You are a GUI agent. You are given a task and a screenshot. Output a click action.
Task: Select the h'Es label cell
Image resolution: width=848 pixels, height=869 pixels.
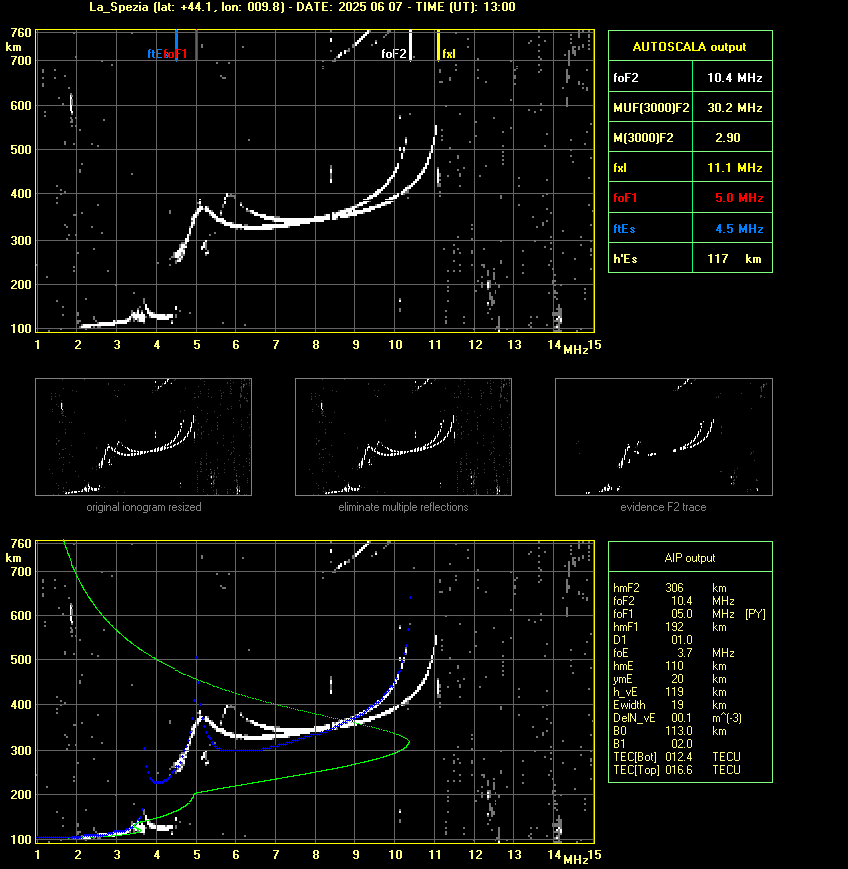[651, 259]
